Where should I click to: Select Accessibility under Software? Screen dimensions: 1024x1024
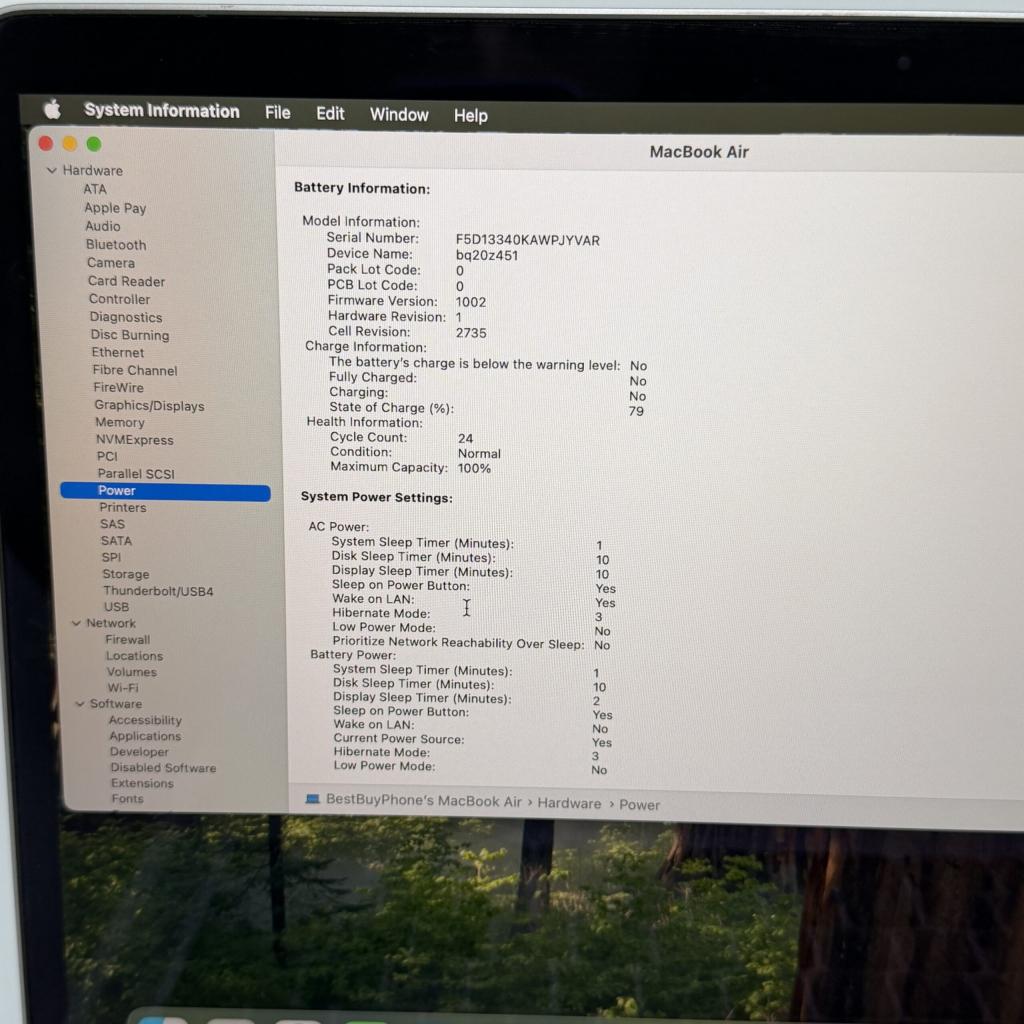click(145, 720)
